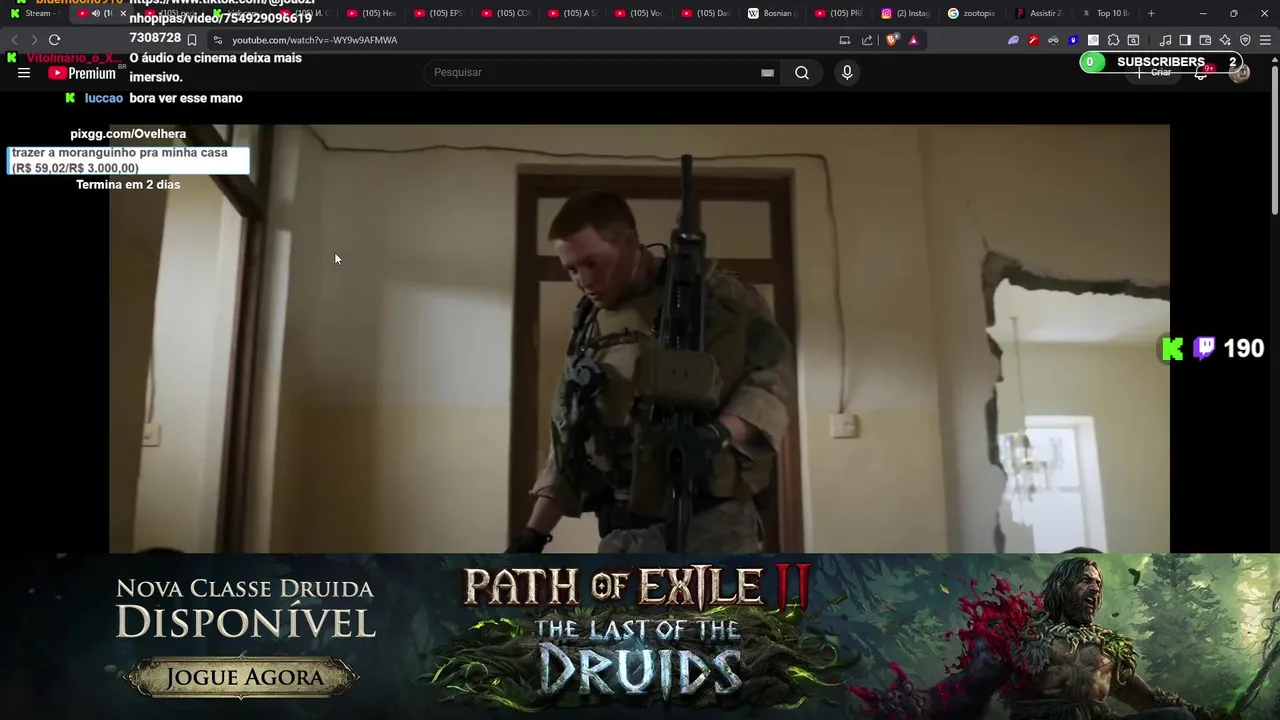The image size is (1280, 720).
Task: Open a new tab with plus button
Action: pos(1151,13)
